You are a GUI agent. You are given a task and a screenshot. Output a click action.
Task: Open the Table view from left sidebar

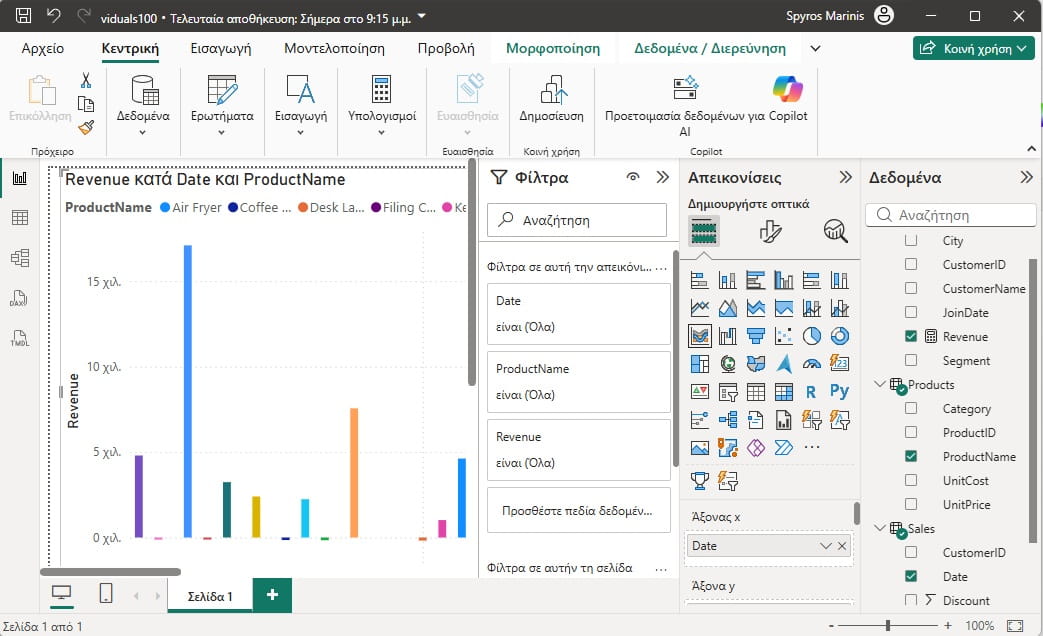[x=20, y=218]
